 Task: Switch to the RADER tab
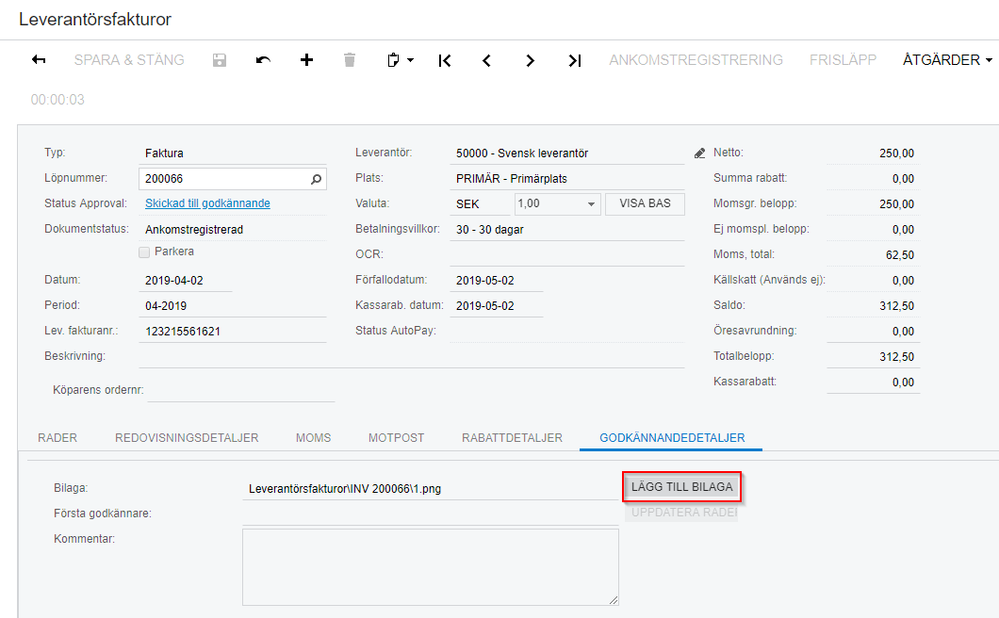click(x=57, y=438)
